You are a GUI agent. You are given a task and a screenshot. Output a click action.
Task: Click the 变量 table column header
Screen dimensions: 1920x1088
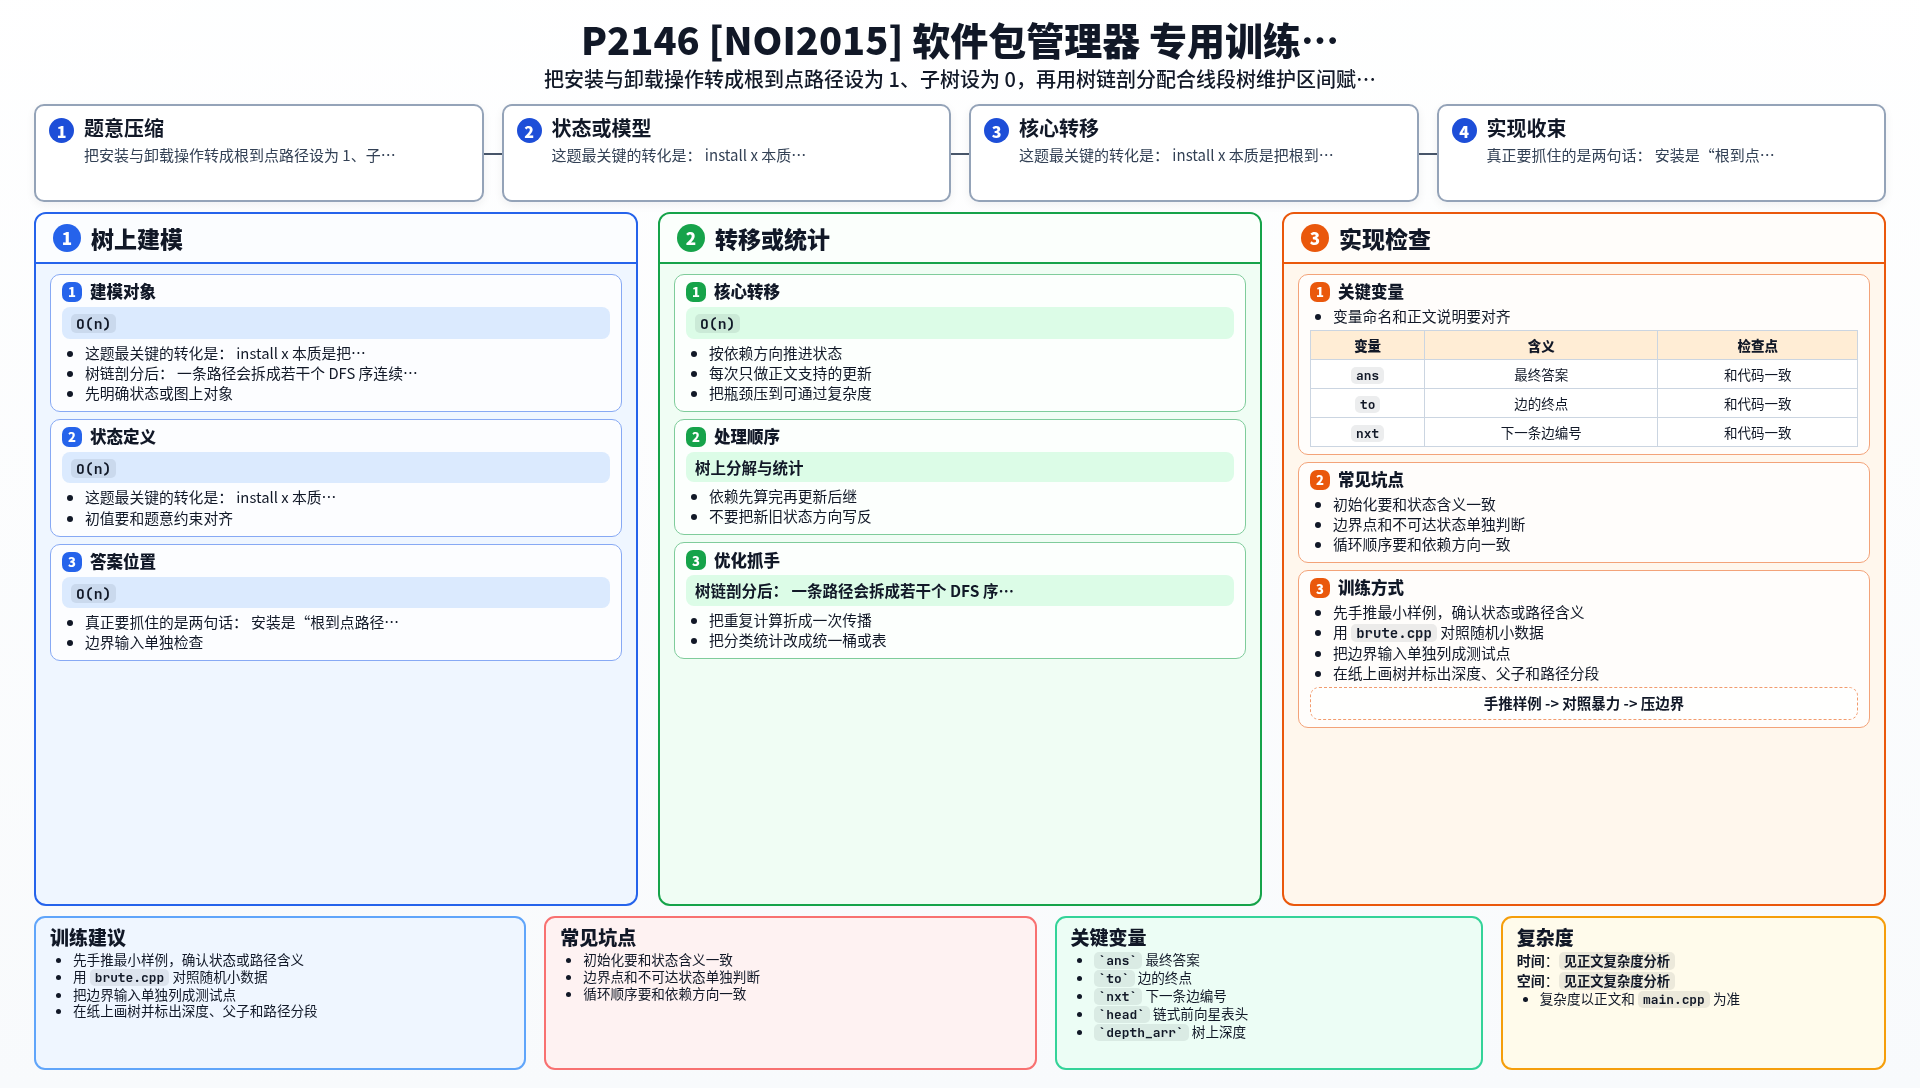(1367, 346)
